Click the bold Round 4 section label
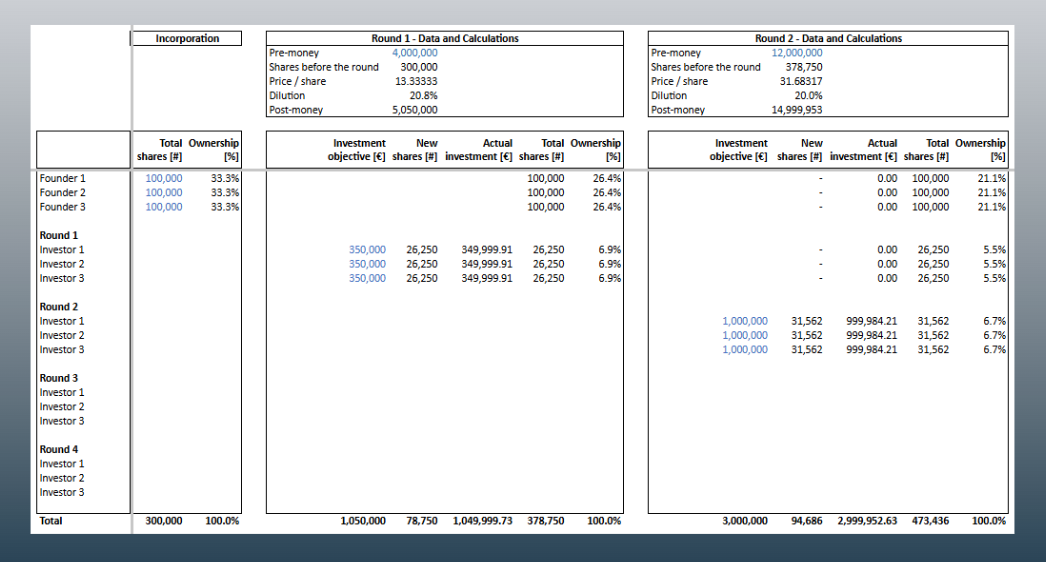Viewport: 1046px width, 562px height. 58,449
